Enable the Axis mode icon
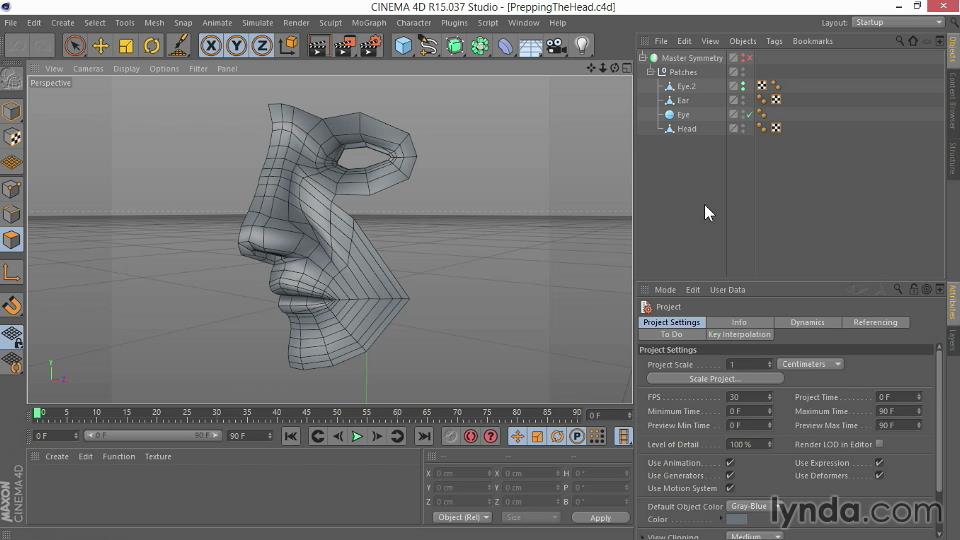960x540 pixels. click(12, 272)
